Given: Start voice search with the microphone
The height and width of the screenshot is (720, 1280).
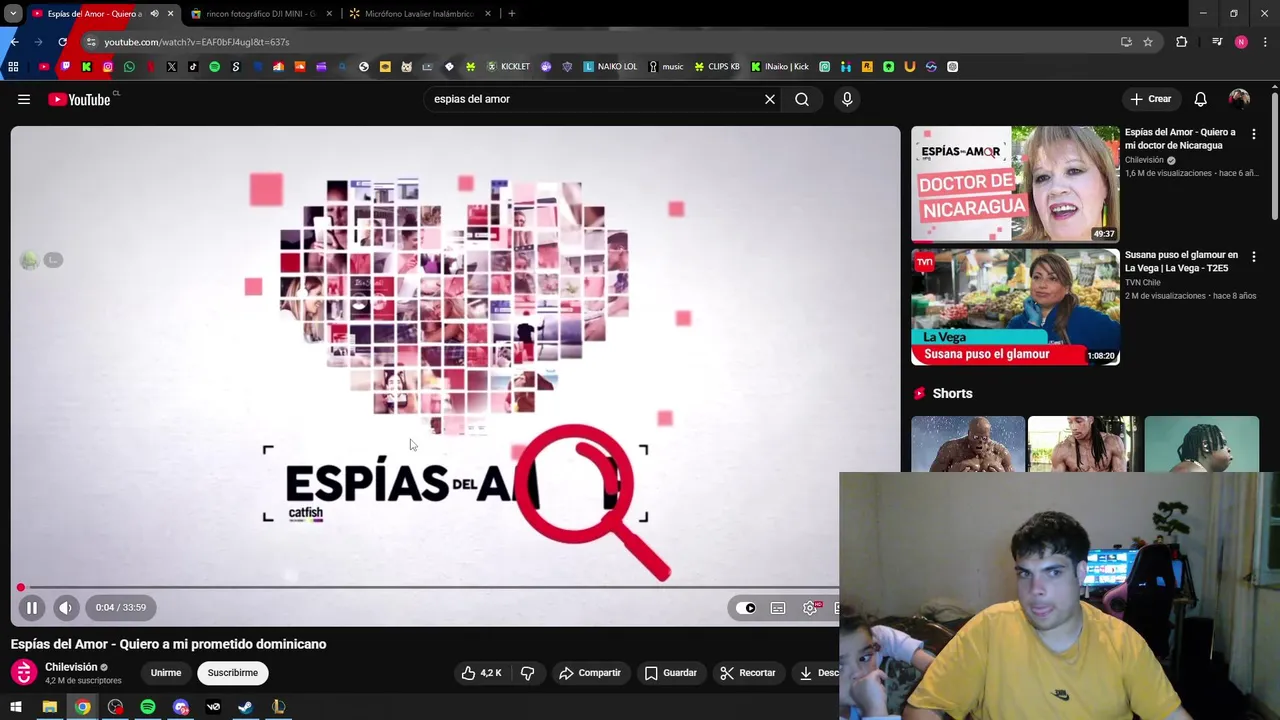Looking at the screenshot, I should click(x=847, y=99).
